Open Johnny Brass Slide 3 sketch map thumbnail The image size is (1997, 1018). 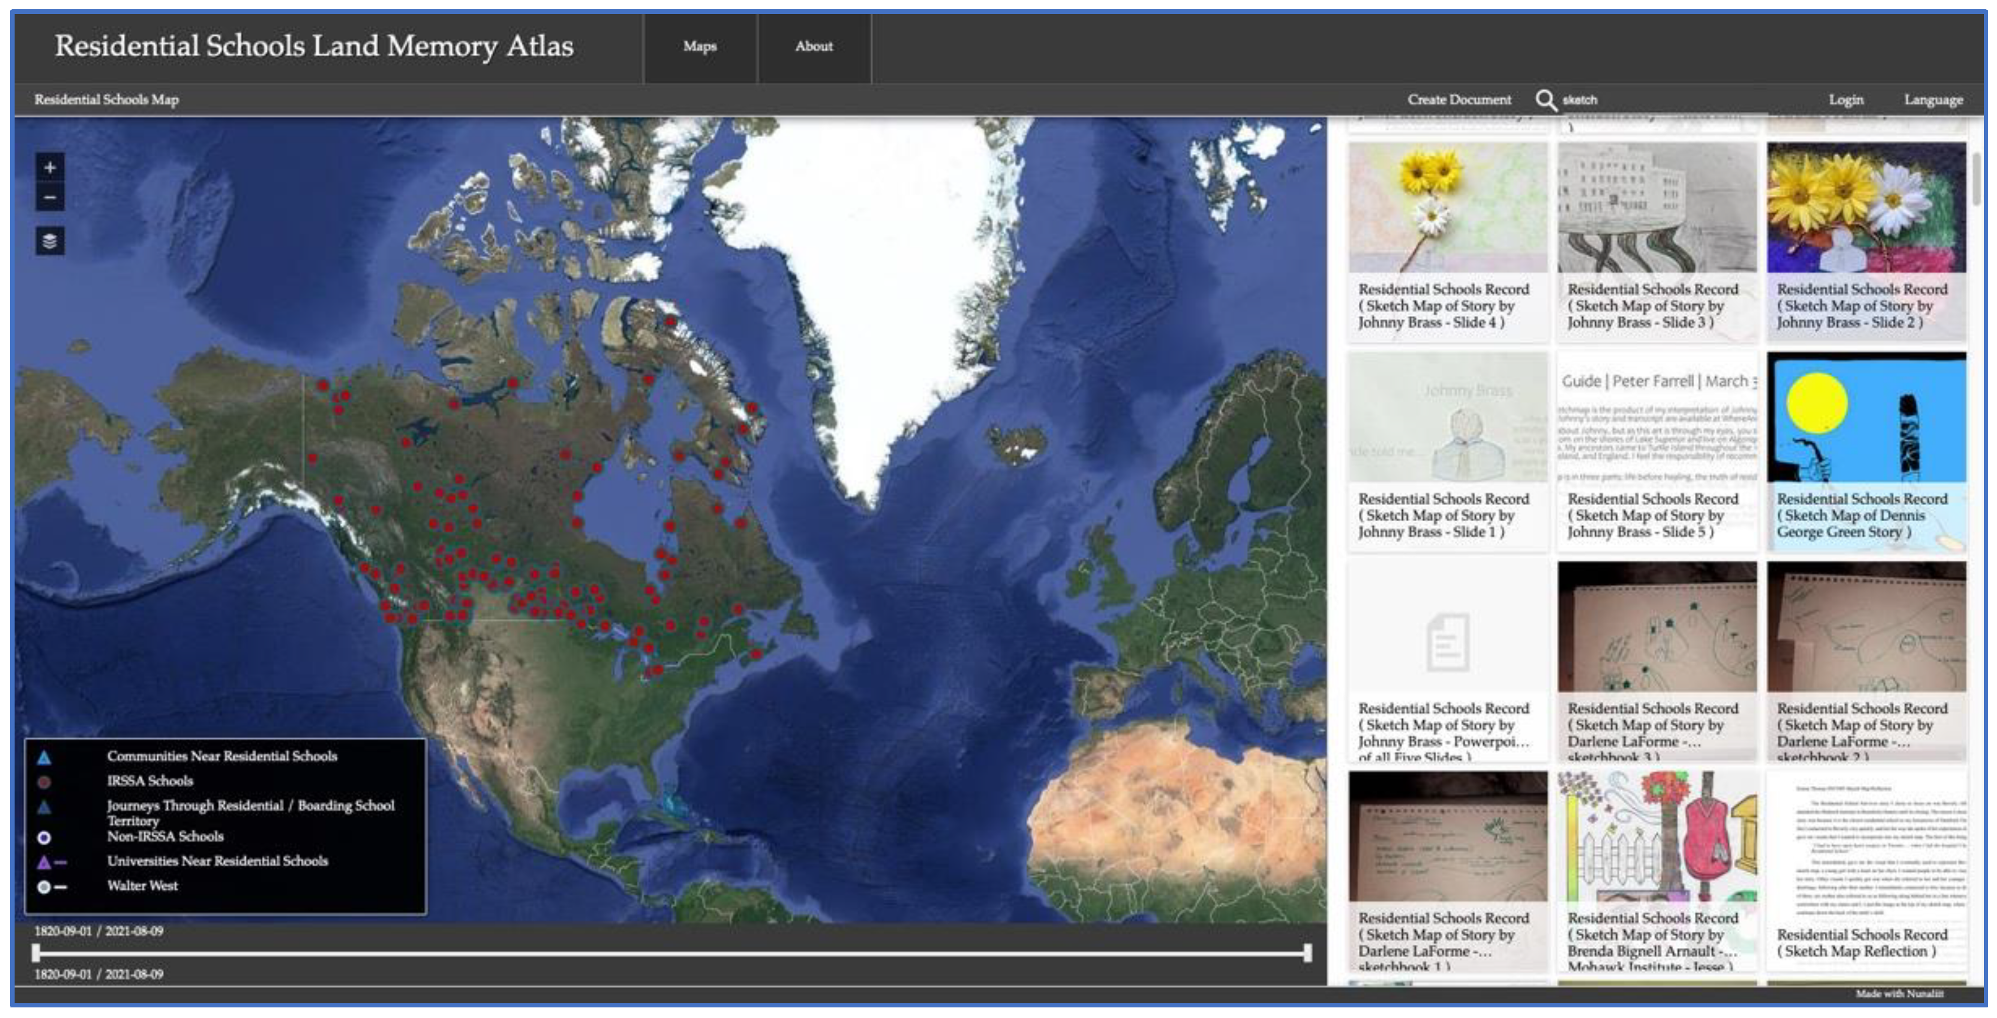point(1656,242)
